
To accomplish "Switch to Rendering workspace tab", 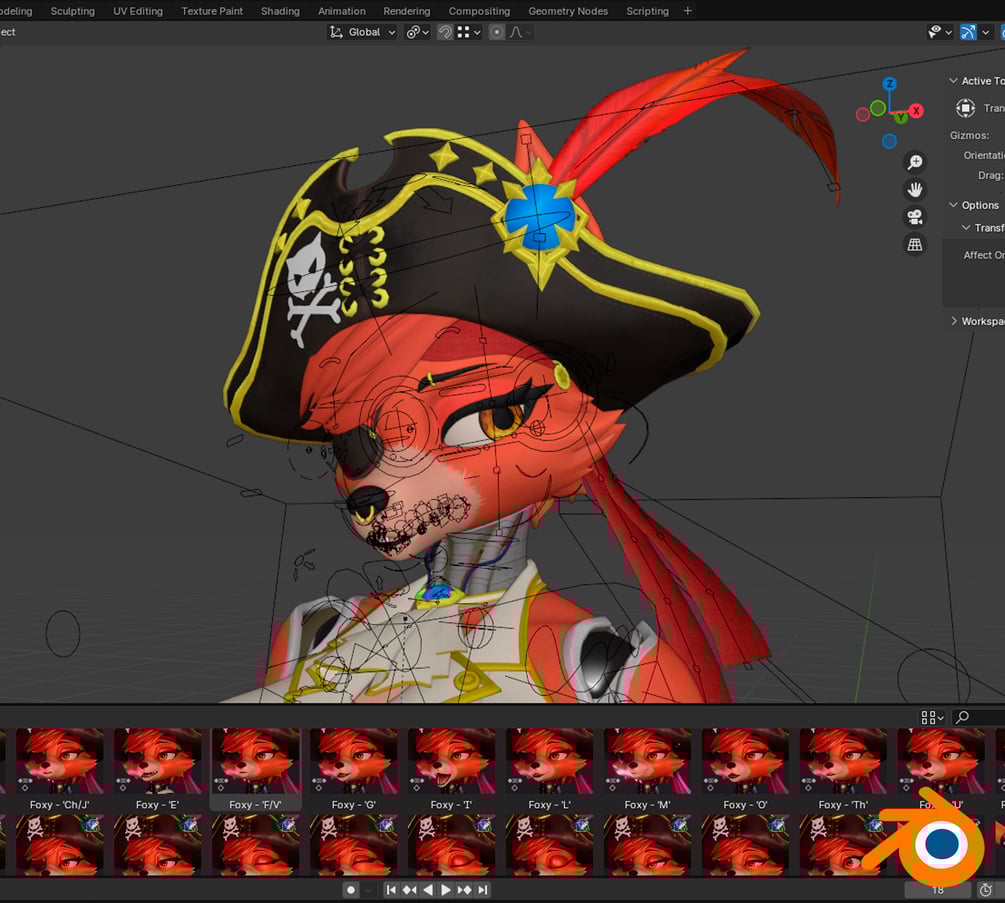I will 406,11.
